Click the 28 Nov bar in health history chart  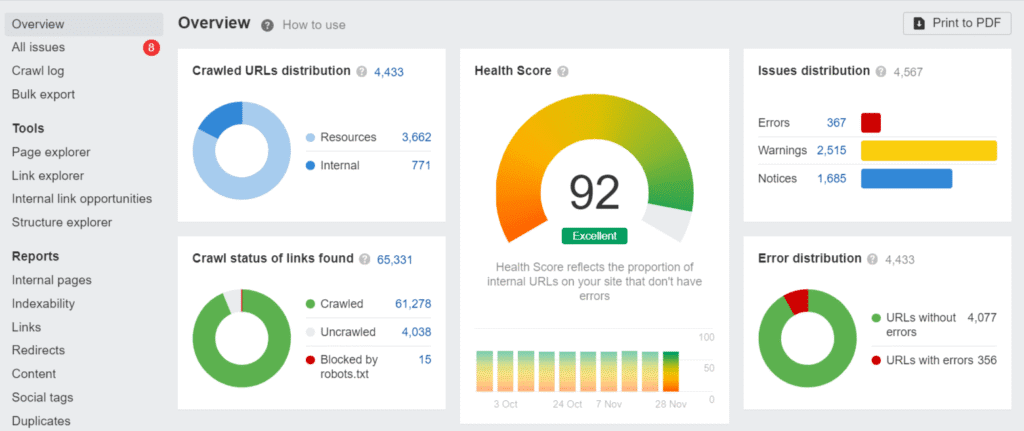click(670, 371)
